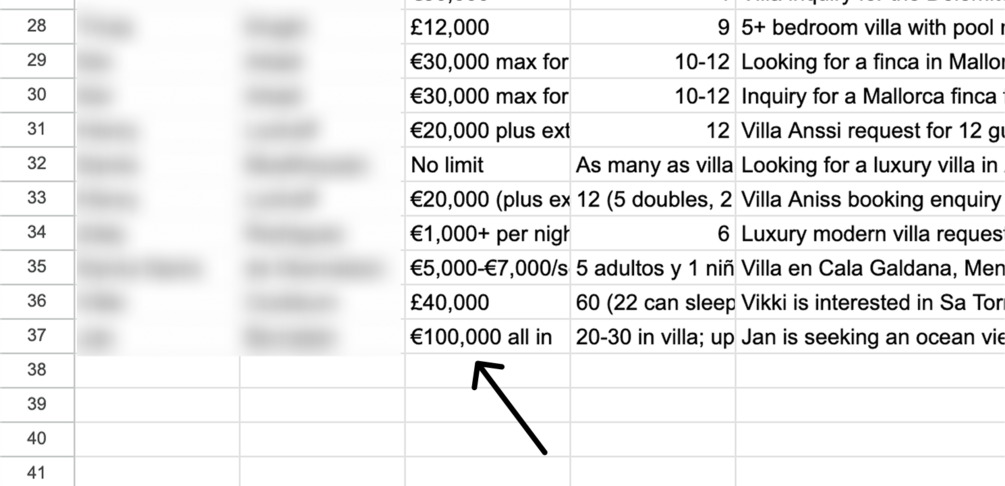Select the 'No limit' budget cell
The width and height of the screenshot is (1005, 486).
click(487, 165)
